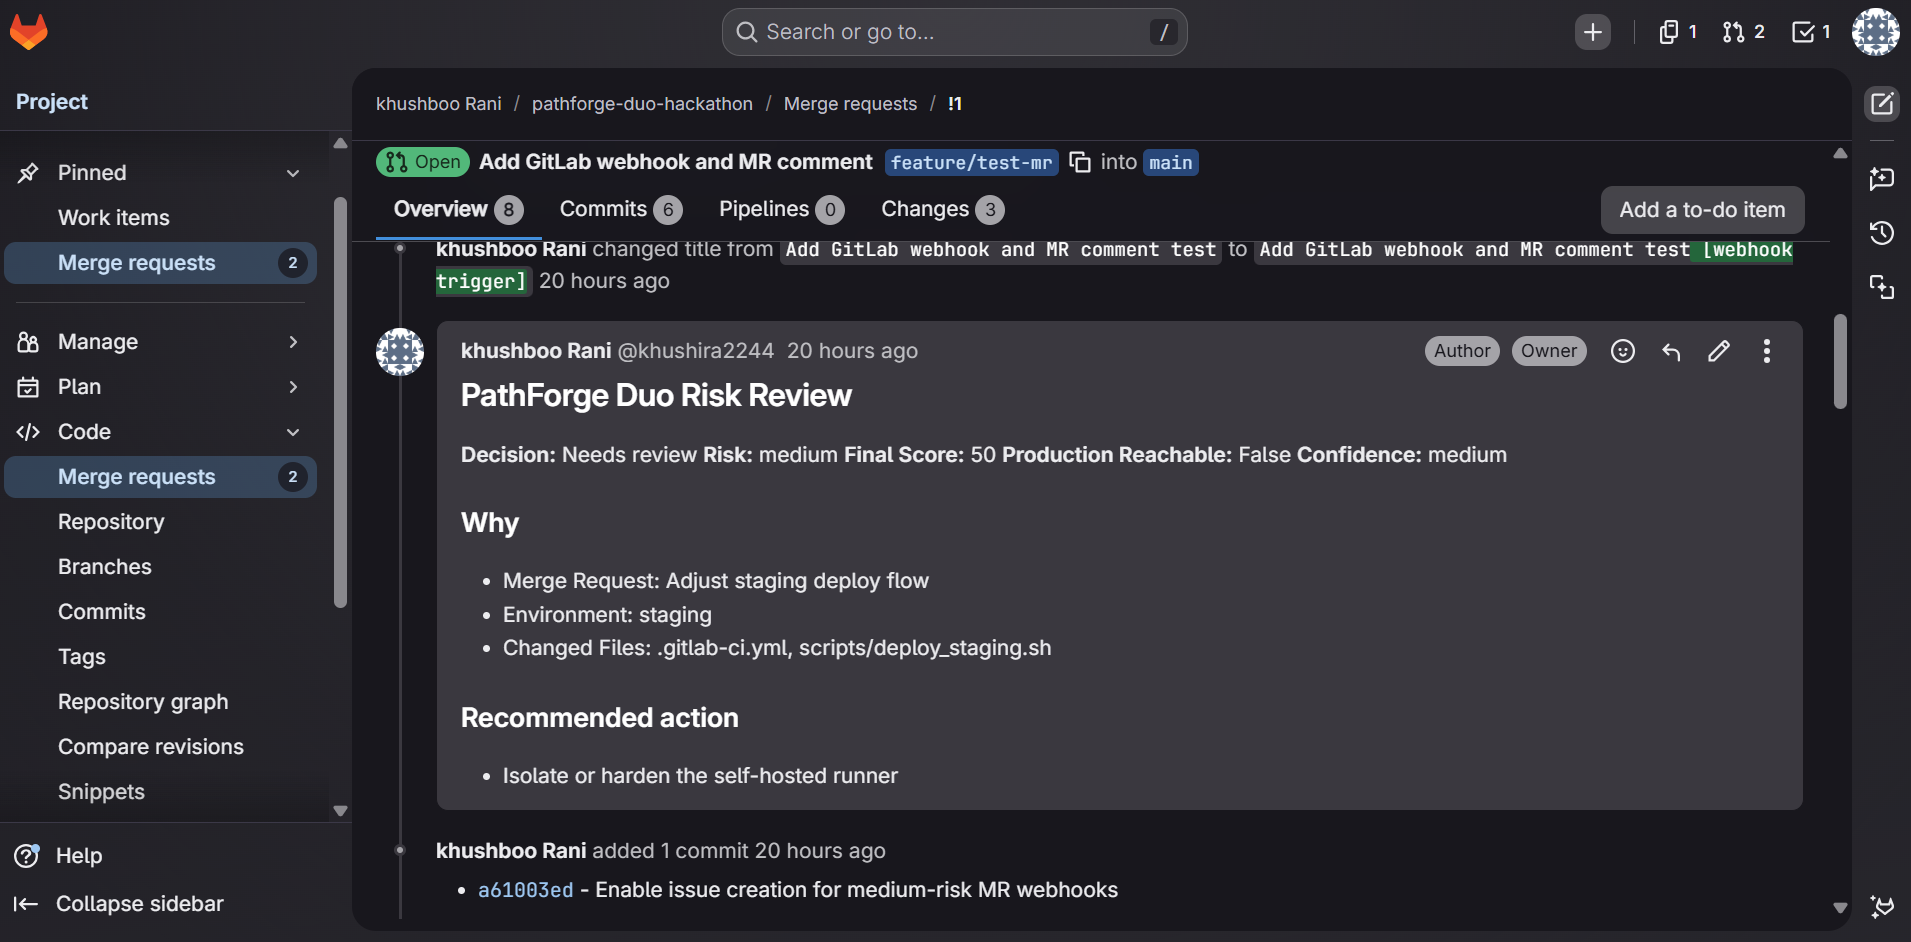Image resolution: width=1911 pixels, height=942 pixels.
Task: Click the history clock icon in right sidebar
Action: click(1882, 233)
